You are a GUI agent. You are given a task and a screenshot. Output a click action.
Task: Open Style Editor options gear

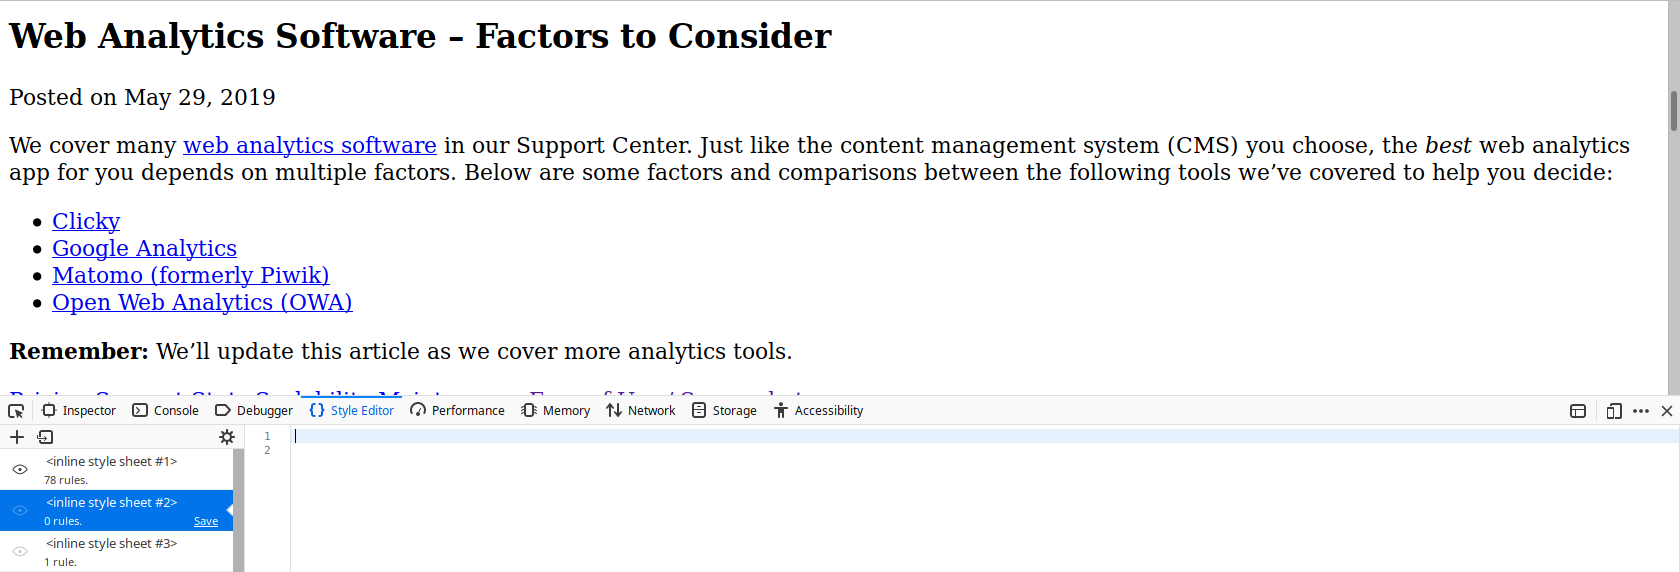[227, 437]
